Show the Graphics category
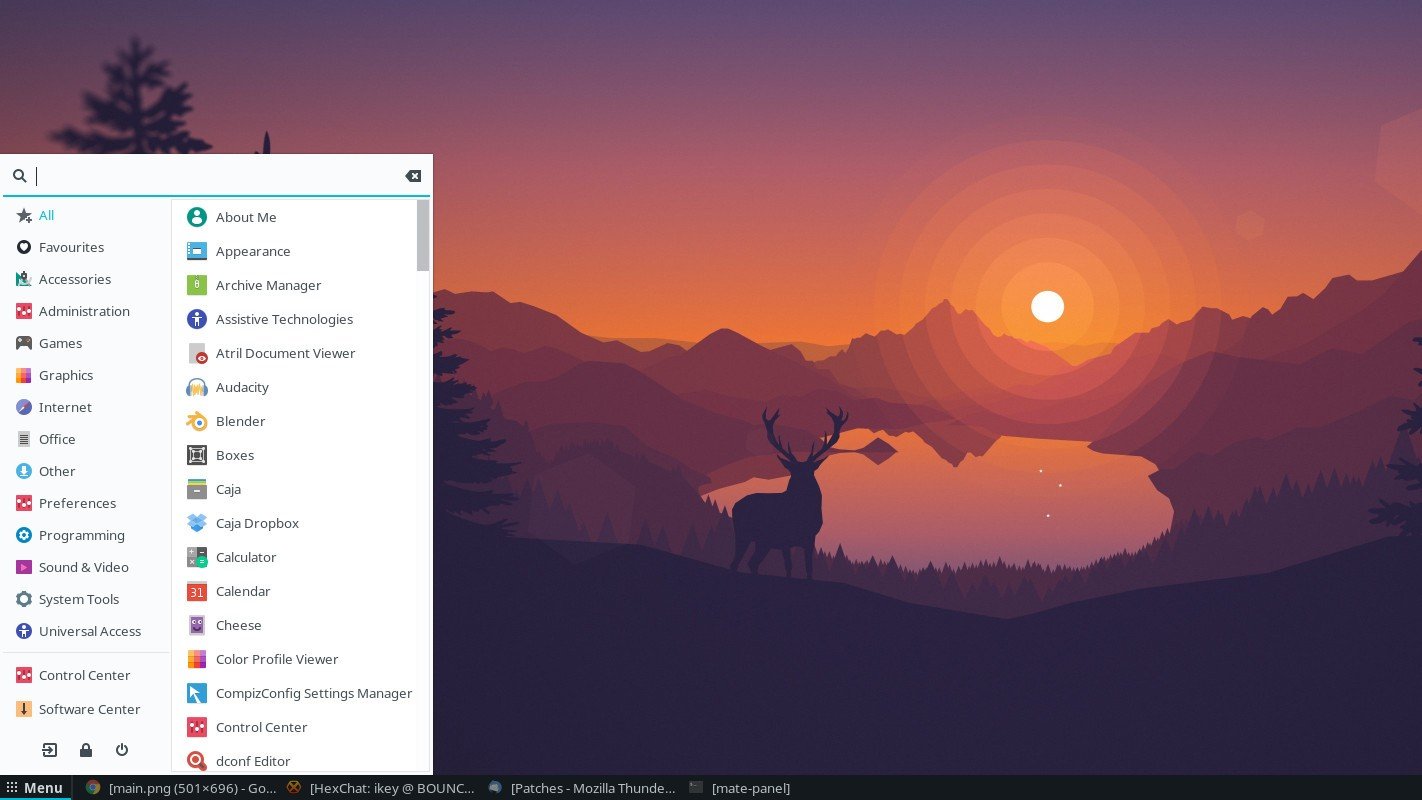Viewport: 1422px width, 800px height. click(x=66, y=375)
